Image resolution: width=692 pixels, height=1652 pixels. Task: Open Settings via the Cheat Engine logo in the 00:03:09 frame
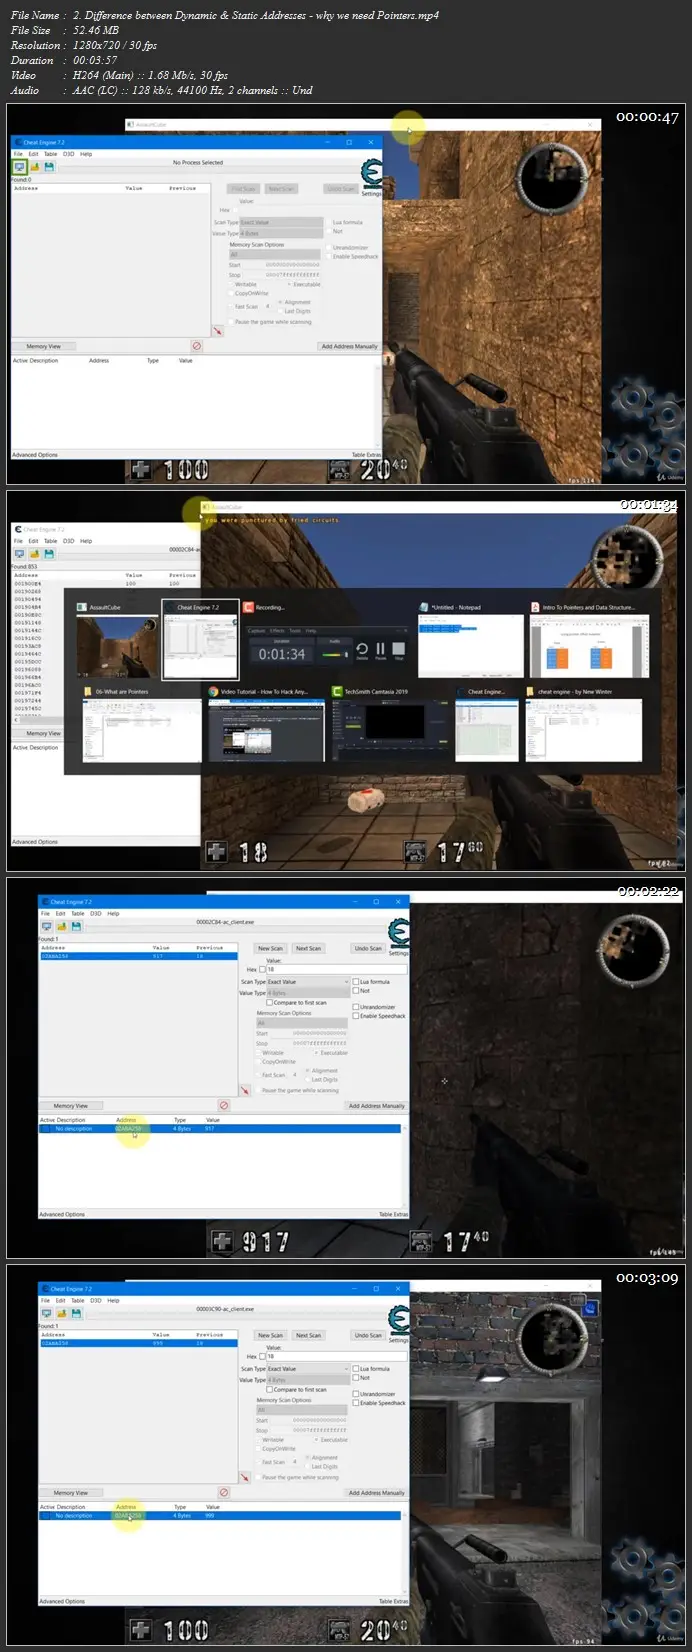(x=398, y=1321)
